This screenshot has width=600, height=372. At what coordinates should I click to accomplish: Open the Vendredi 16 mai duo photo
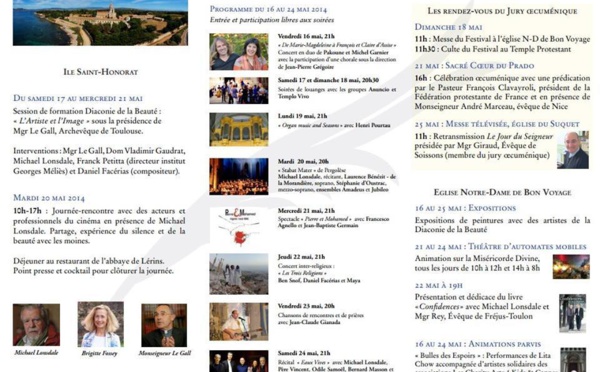pyautogui.click(x=239, y=52)
